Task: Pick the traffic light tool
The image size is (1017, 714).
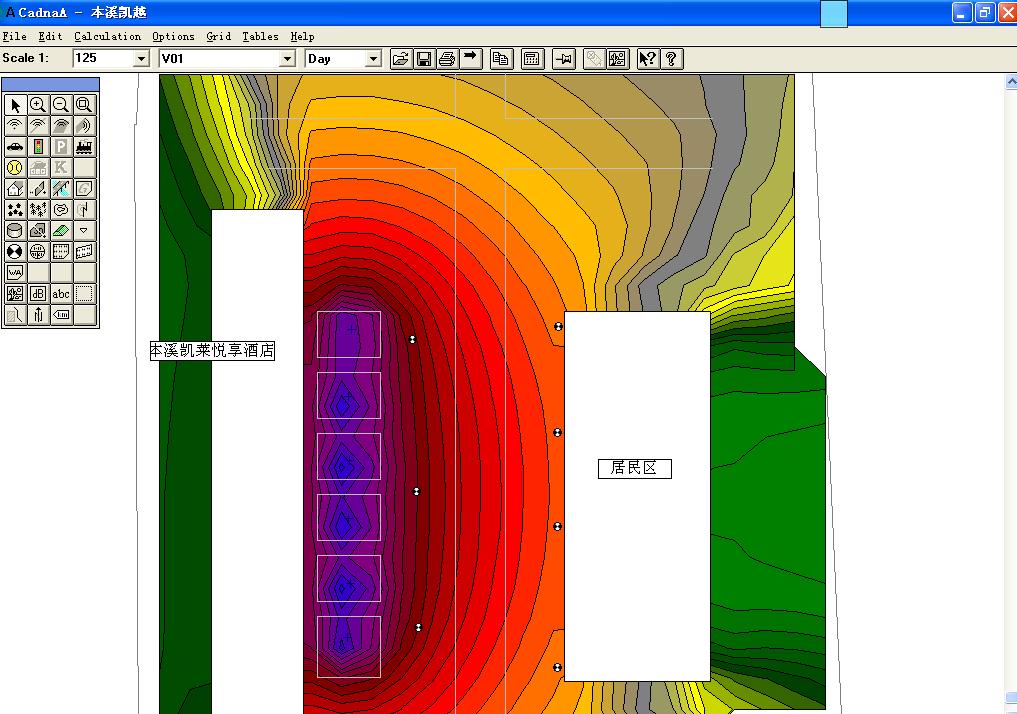Action: coord(38,147)
